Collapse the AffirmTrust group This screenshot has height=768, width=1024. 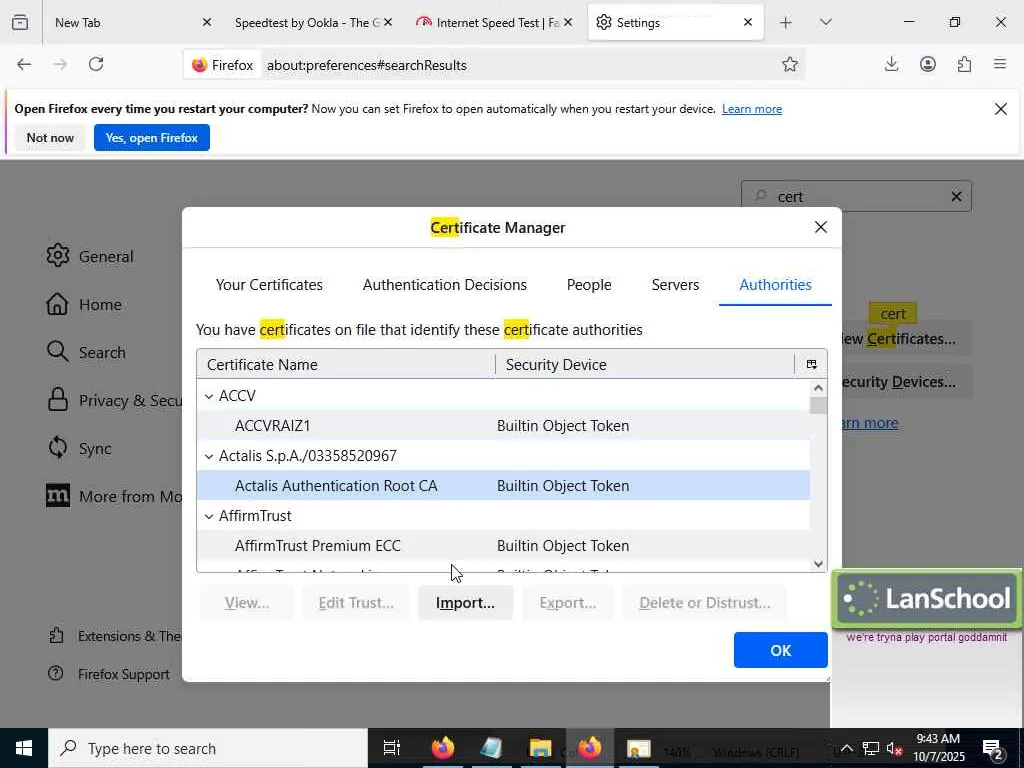point(209,517)
